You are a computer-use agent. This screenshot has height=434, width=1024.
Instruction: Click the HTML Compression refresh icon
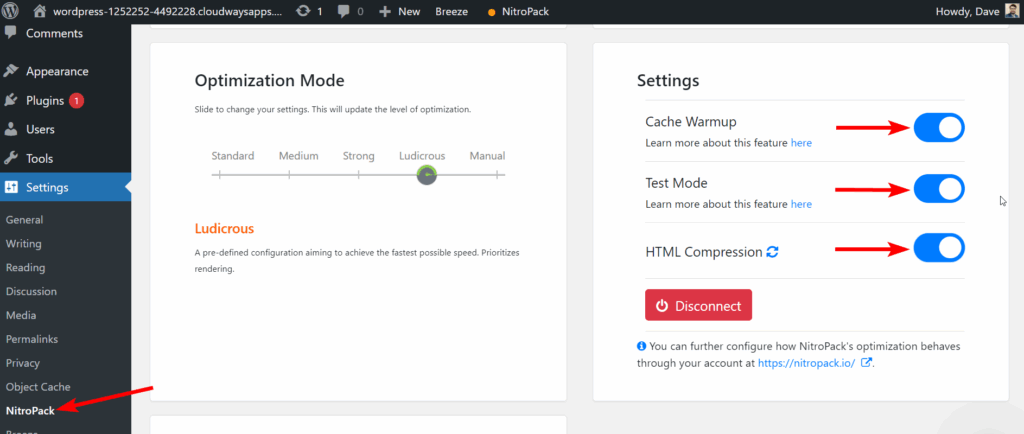point(772,252)
